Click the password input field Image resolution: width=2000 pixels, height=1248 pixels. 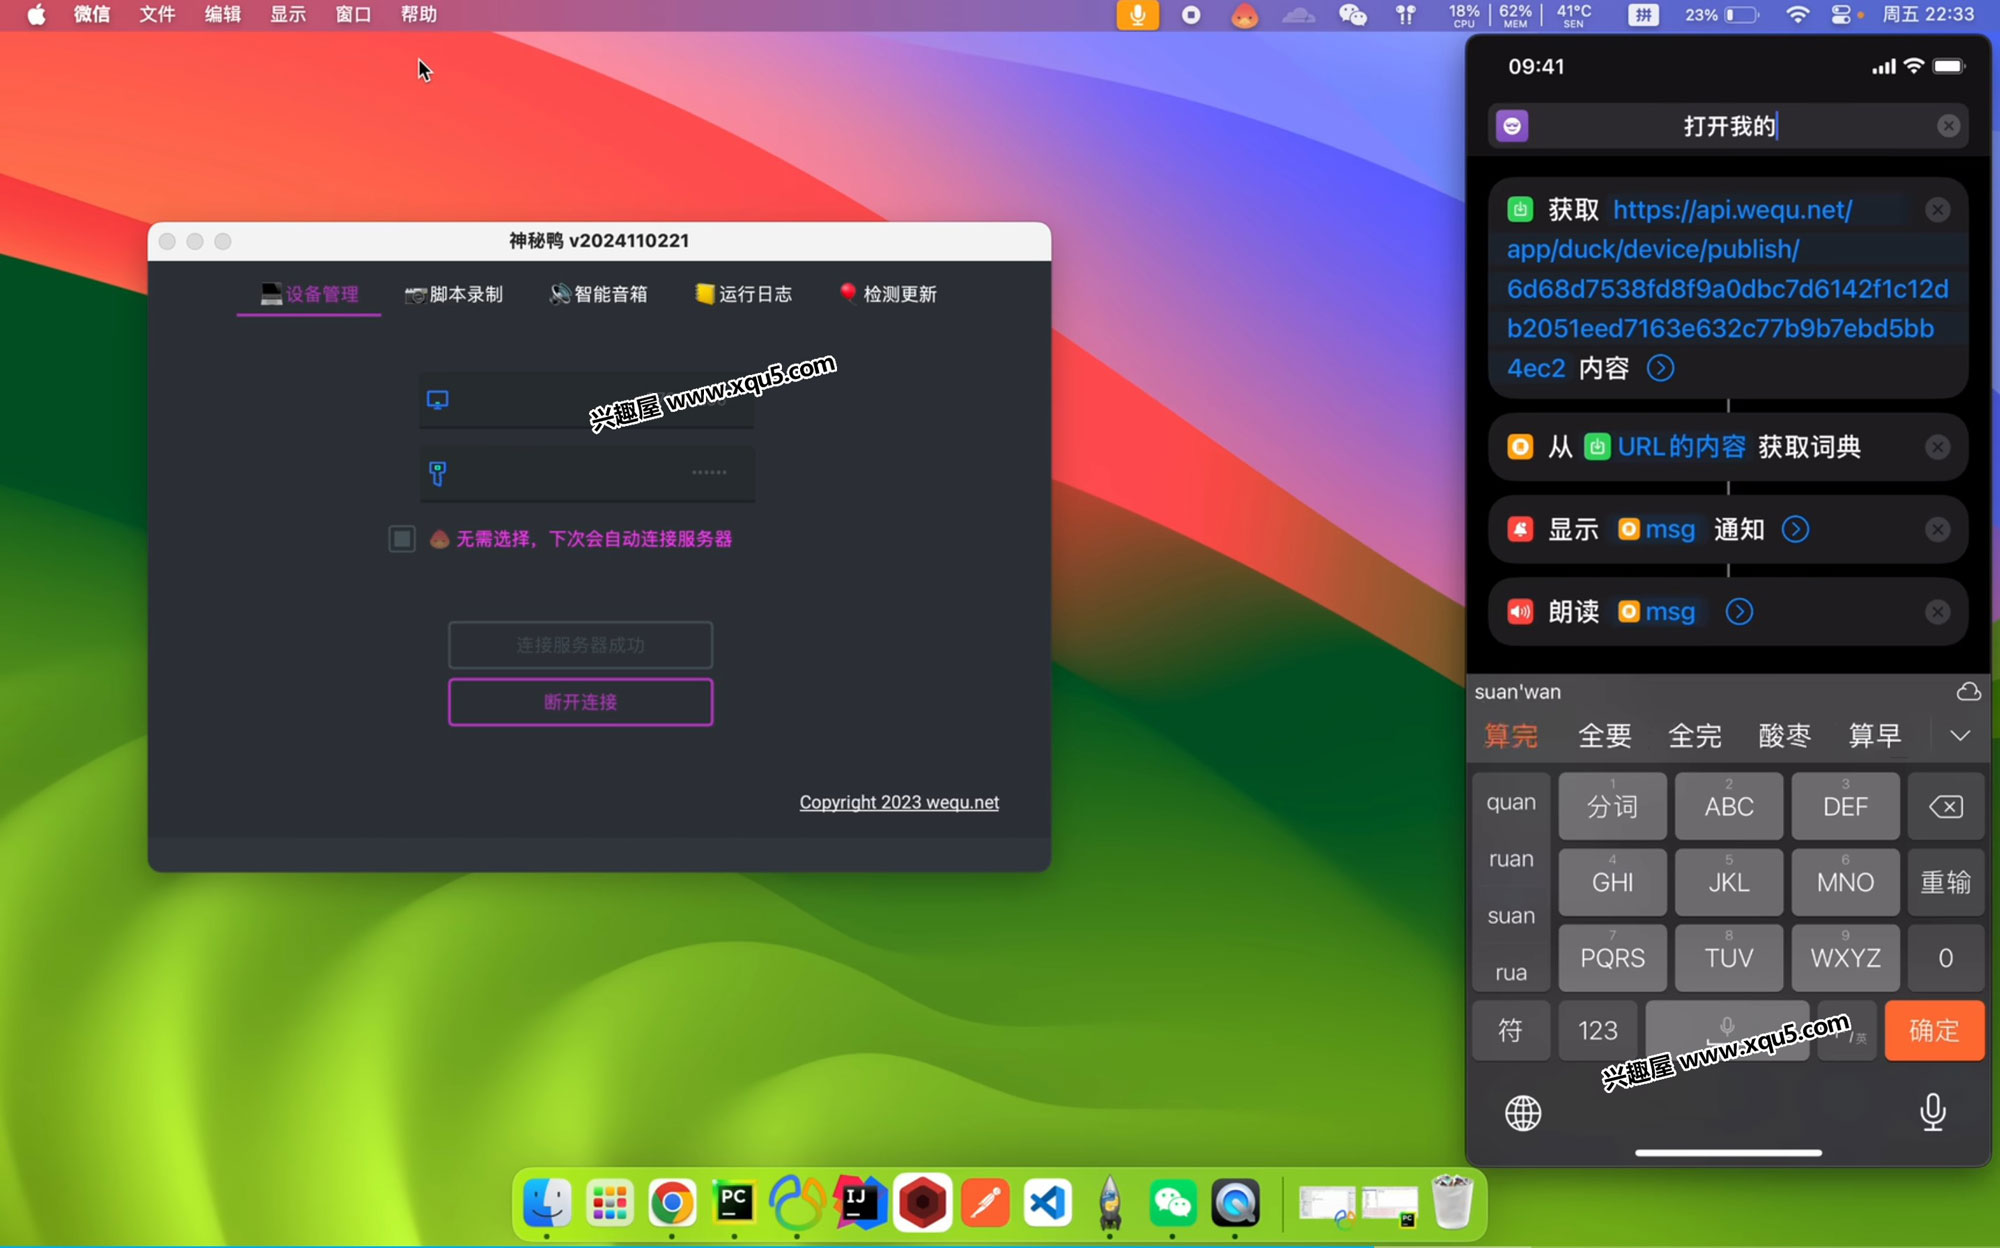click(587, 472)
